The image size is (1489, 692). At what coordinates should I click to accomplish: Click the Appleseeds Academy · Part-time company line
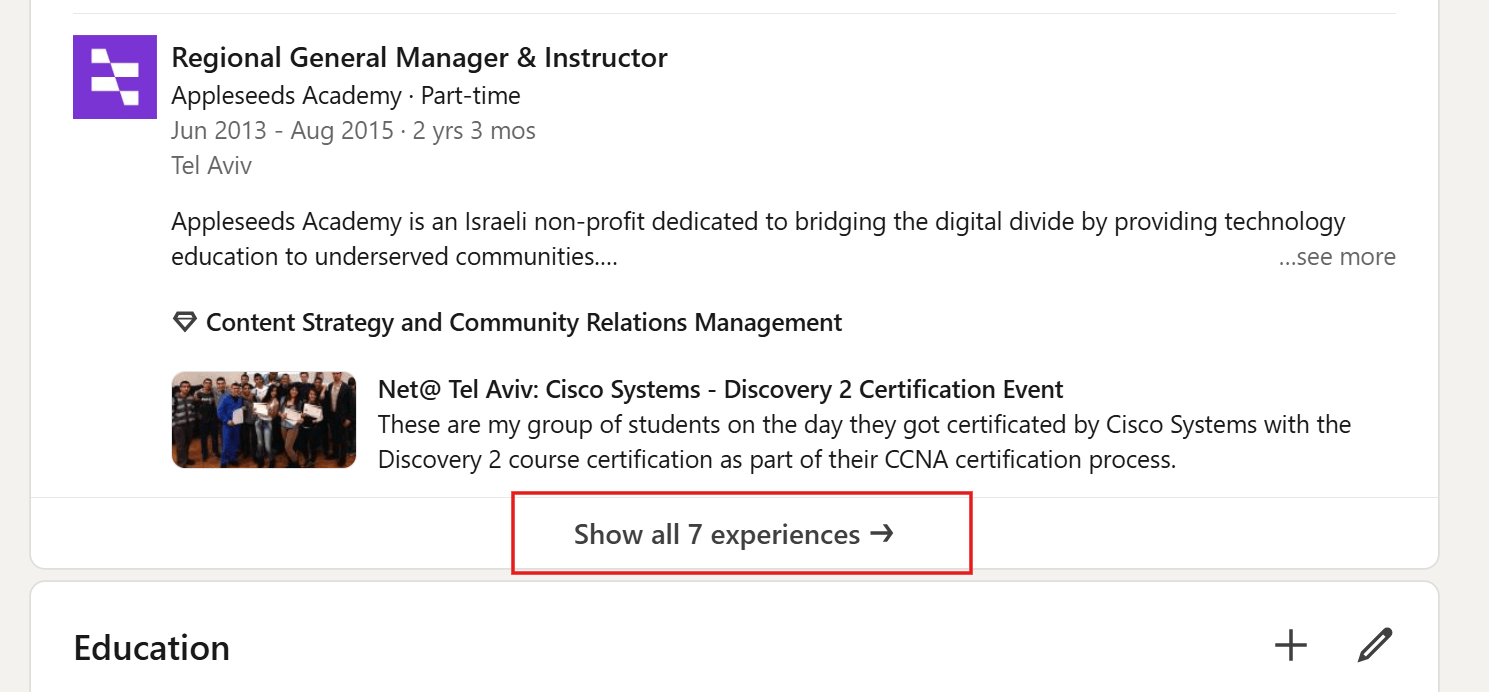[346, 96]
